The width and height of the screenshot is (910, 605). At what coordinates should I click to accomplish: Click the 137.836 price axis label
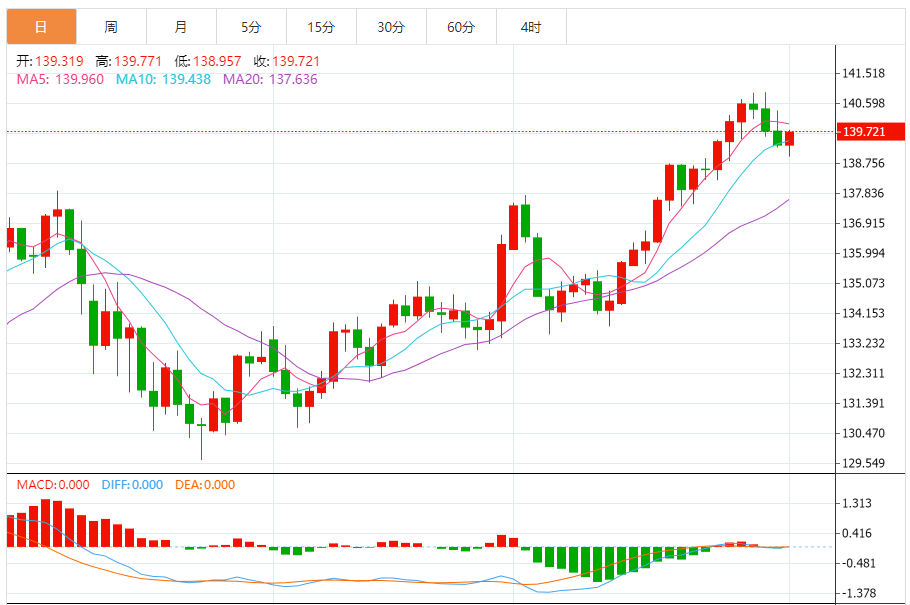[x=864, y=193]
